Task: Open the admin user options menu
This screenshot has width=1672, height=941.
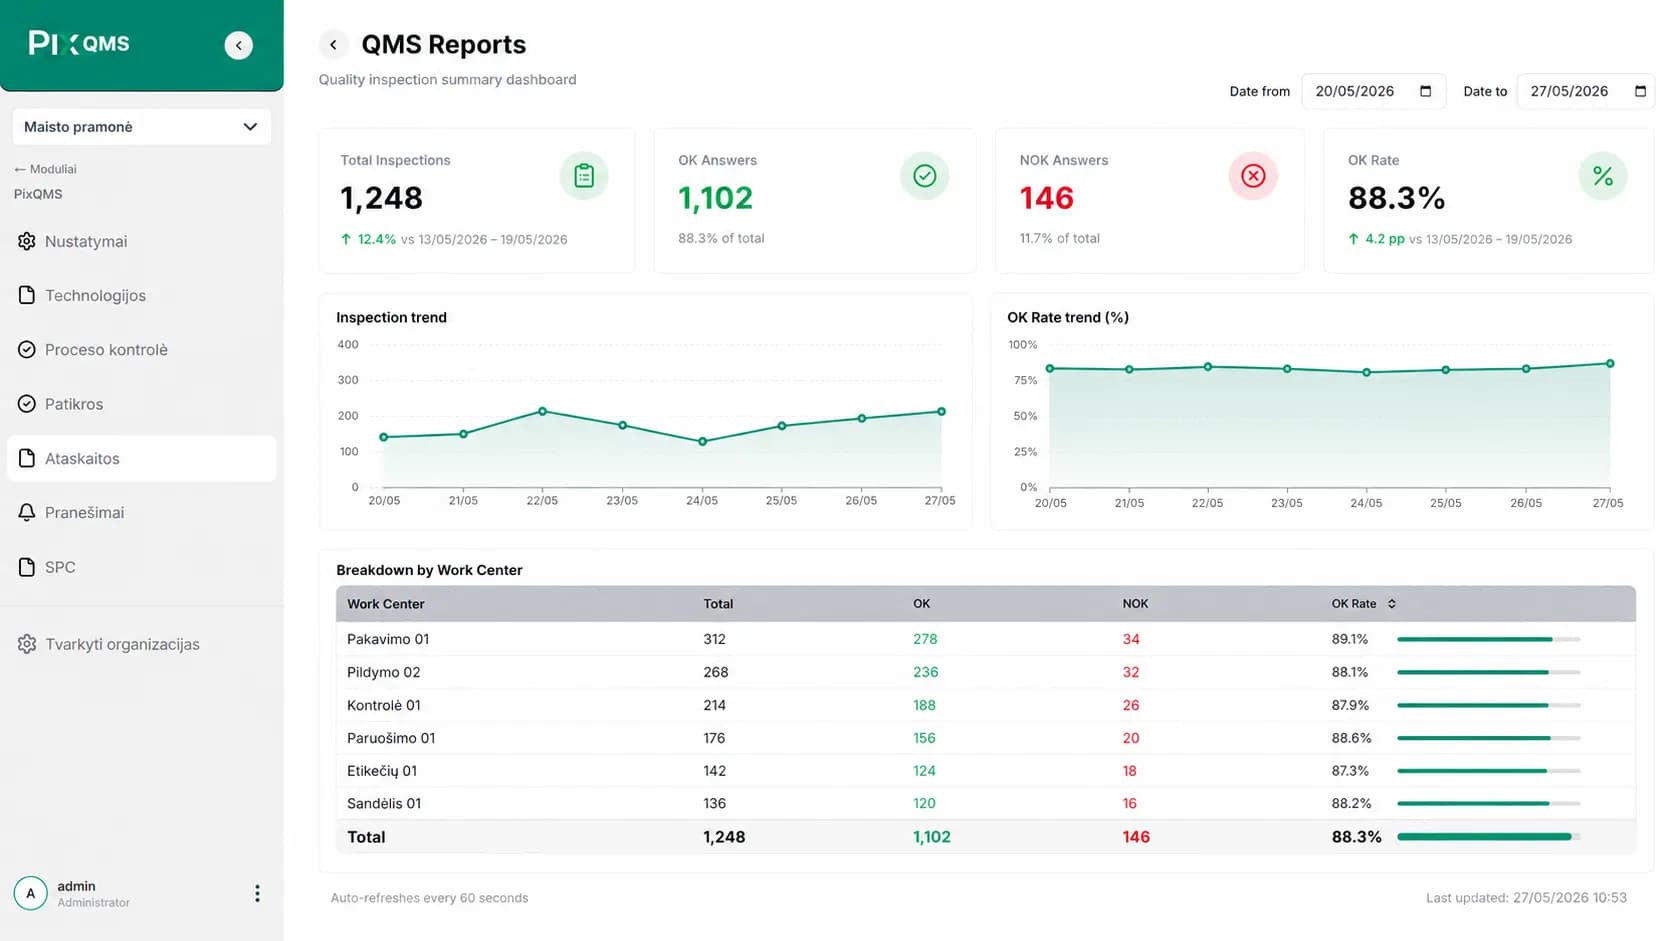Action: pos(257,893)
